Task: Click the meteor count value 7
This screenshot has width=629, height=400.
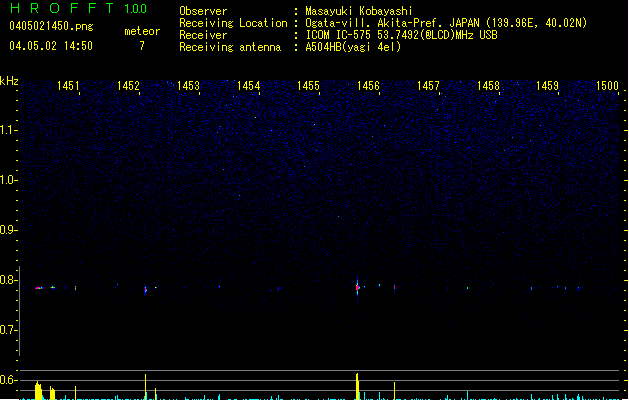Action: pos(142,46)
